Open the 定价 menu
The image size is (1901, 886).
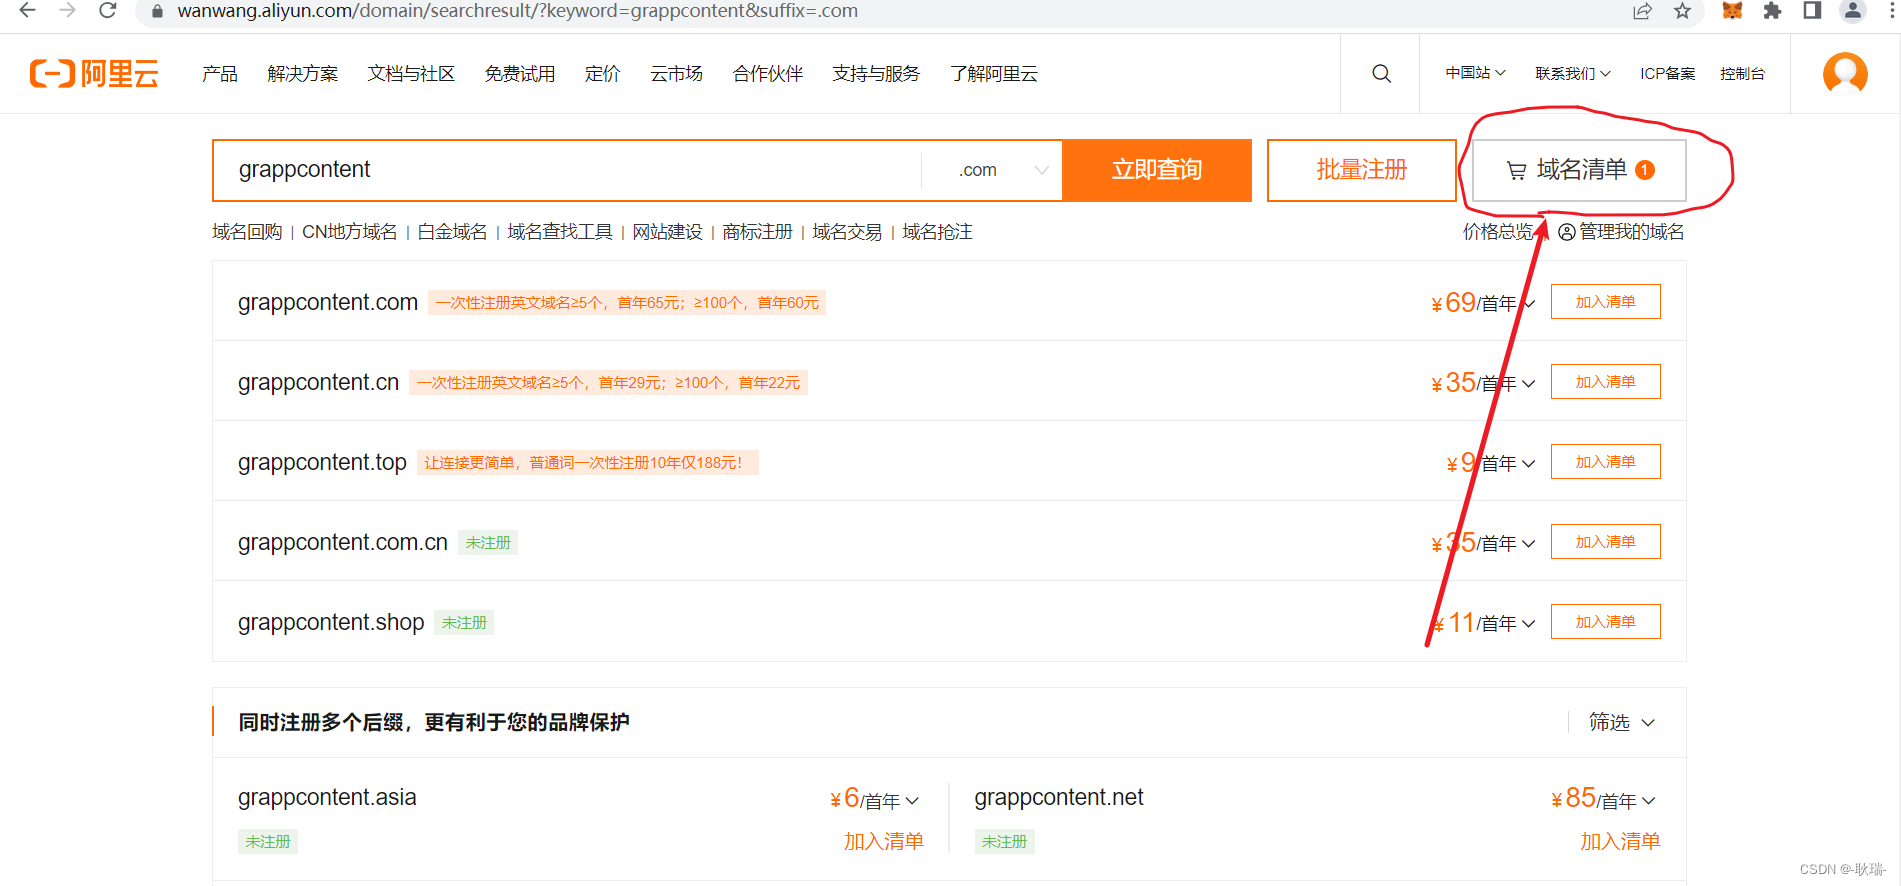[x=603, y=74]
